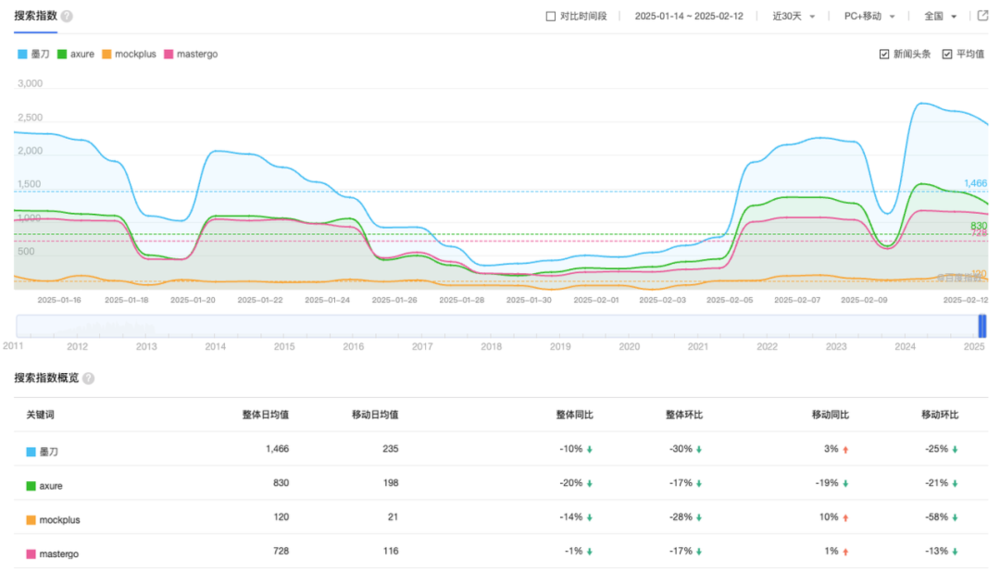Click the red up arrow beside 移动同比 3%
This screenshot has height=572, width=1000.
(x=845, y=450)
